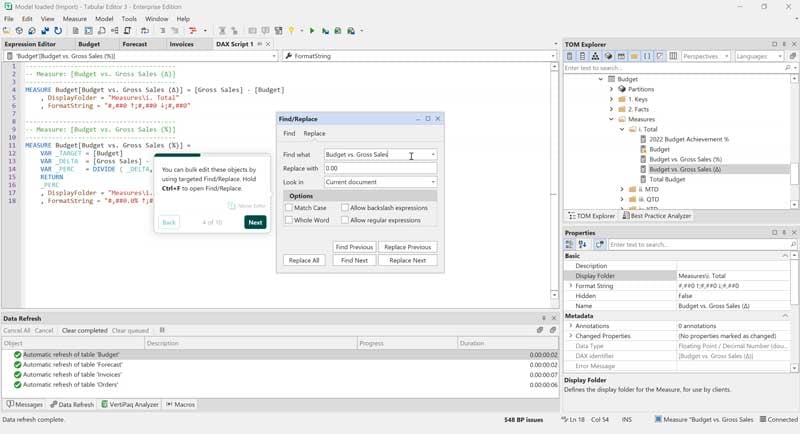This screenshot has height=434, width=800.
Task: Expand the Partitions node in TOM Explorer
Action: (611, 89)
